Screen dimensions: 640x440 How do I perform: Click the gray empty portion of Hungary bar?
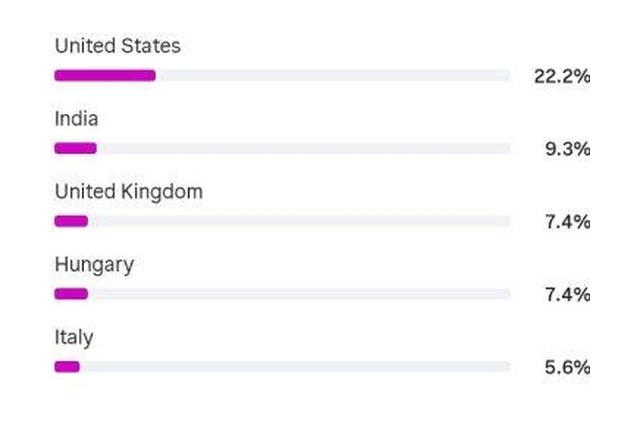pos(300,294)
